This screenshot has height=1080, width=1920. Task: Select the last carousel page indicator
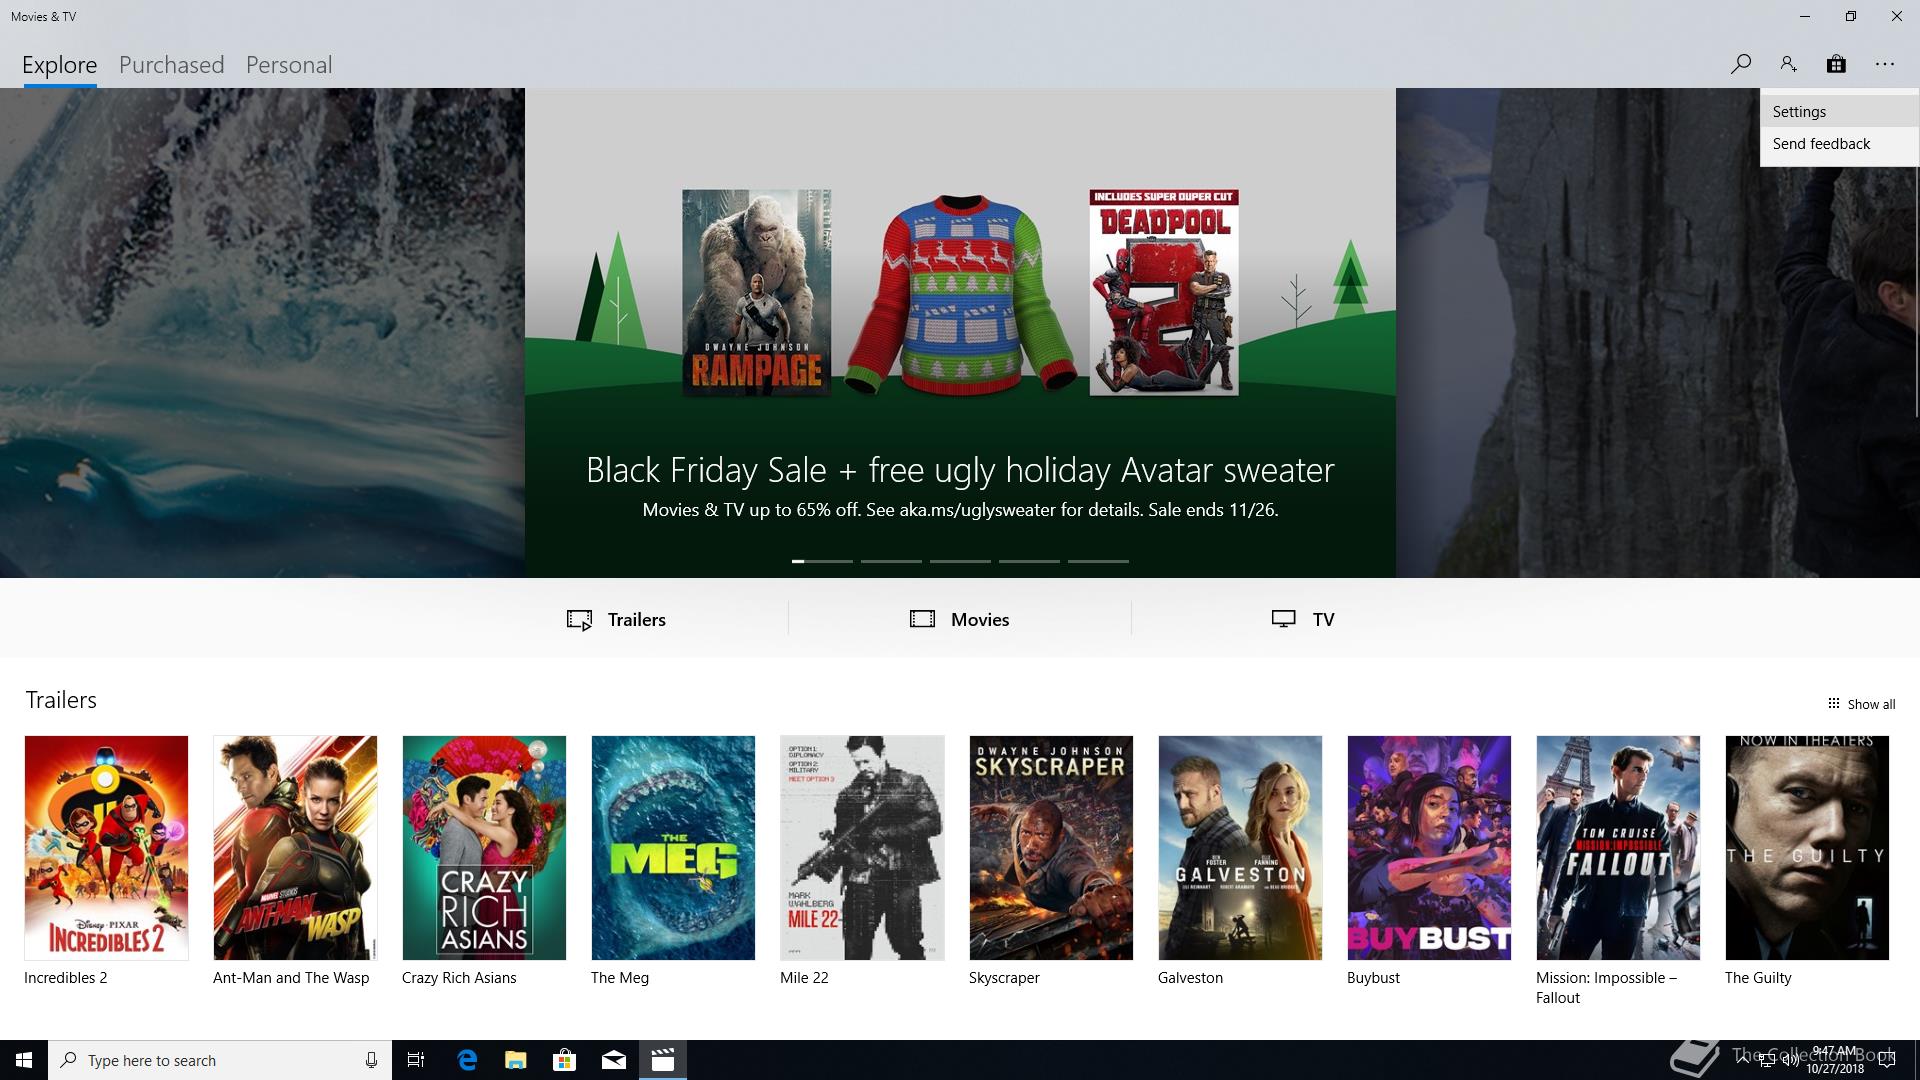[1098, 561]
